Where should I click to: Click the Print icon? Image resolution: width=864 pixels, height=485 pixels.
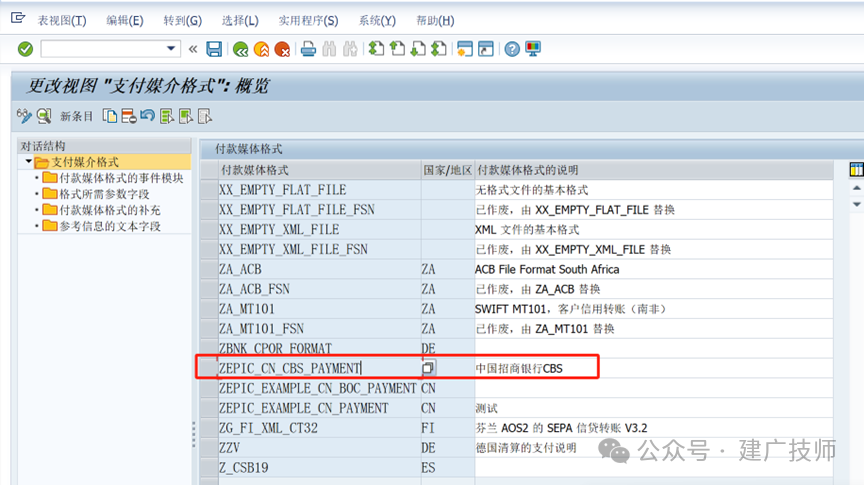click(309, 49)
